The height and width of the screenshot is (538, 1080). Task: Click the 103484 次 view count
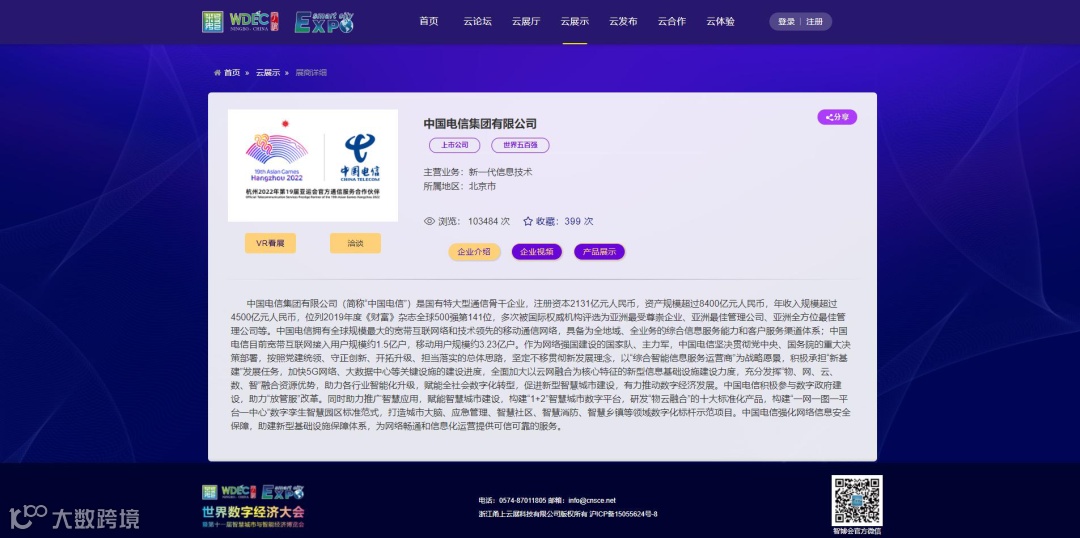[488, 222]
